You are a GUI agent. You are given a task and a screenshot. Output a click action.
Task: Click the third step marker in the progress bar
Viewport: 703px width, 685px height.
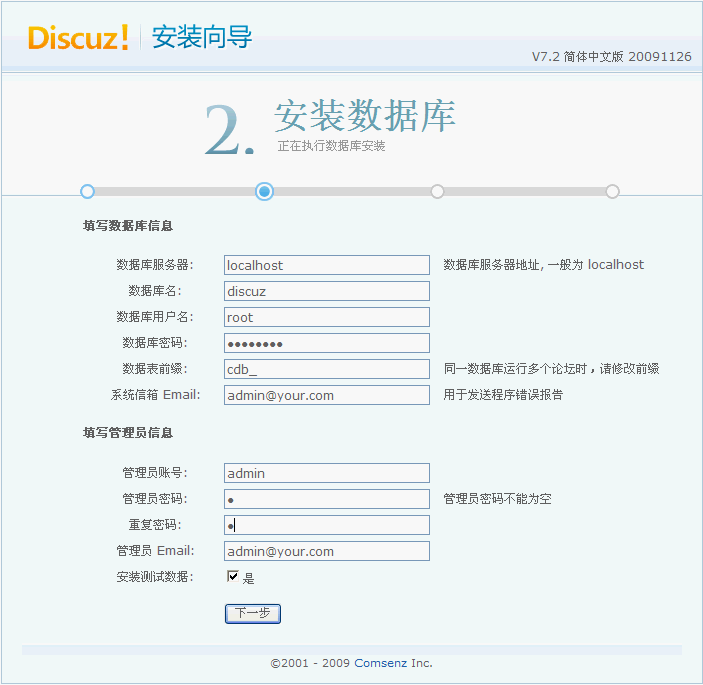[x=437, y=191]
